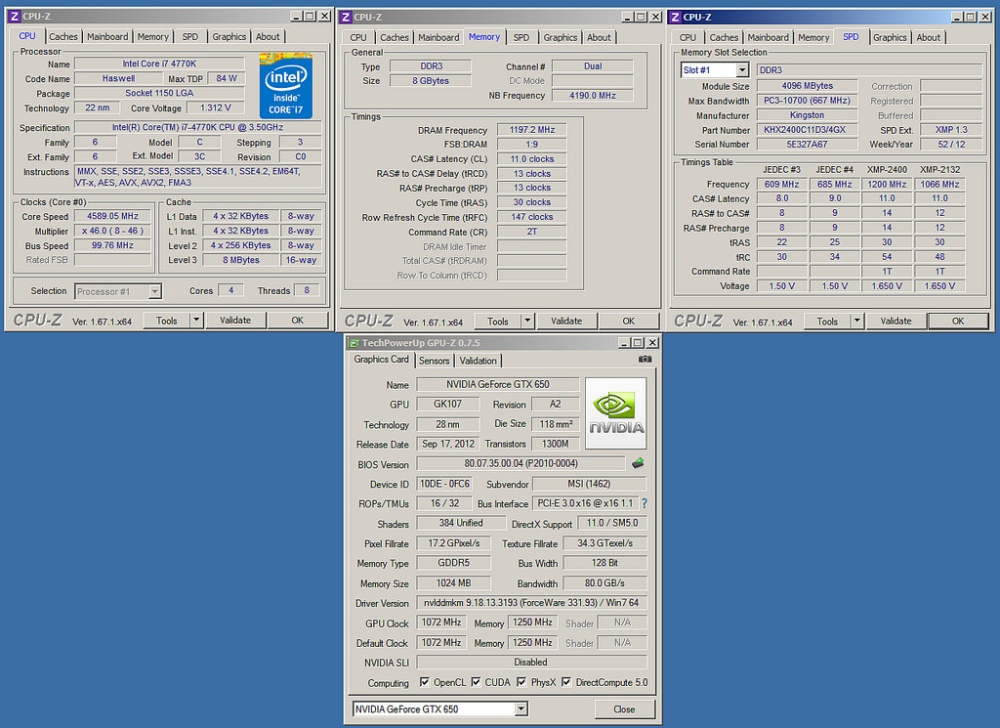Click the Max Bandwidth PC3-10700 field

click(806, 101)
